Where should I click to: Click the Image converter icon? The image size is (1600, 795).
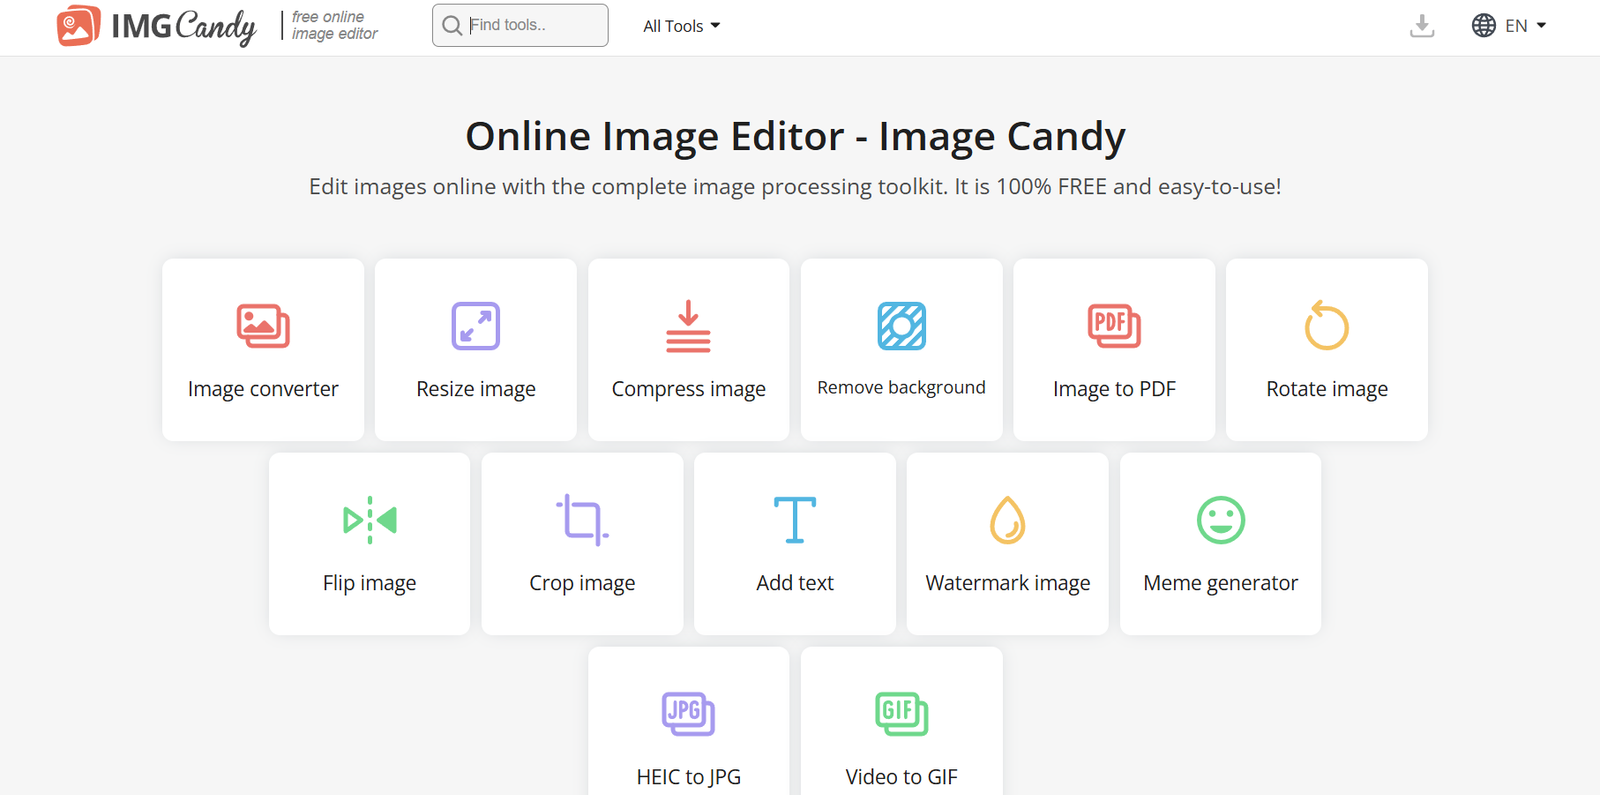pyautogui.click(x=263, y=326)
